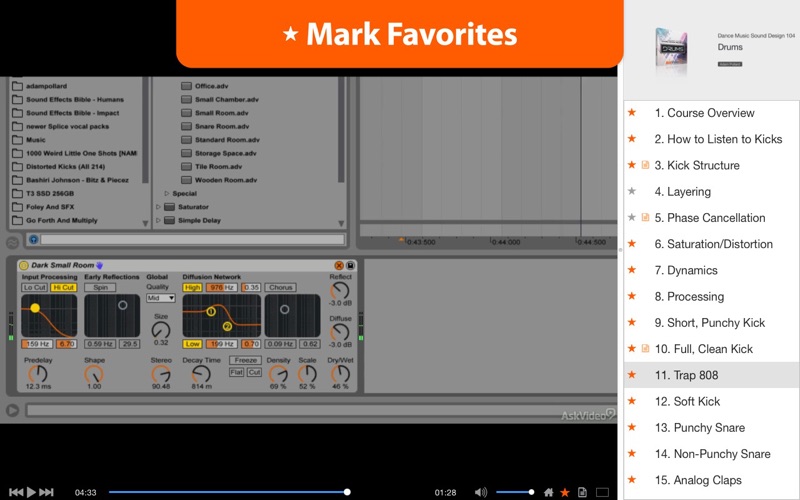Click the preset list scroll-down arrow
The image size is (800, 500).
[x=341, y=223]
